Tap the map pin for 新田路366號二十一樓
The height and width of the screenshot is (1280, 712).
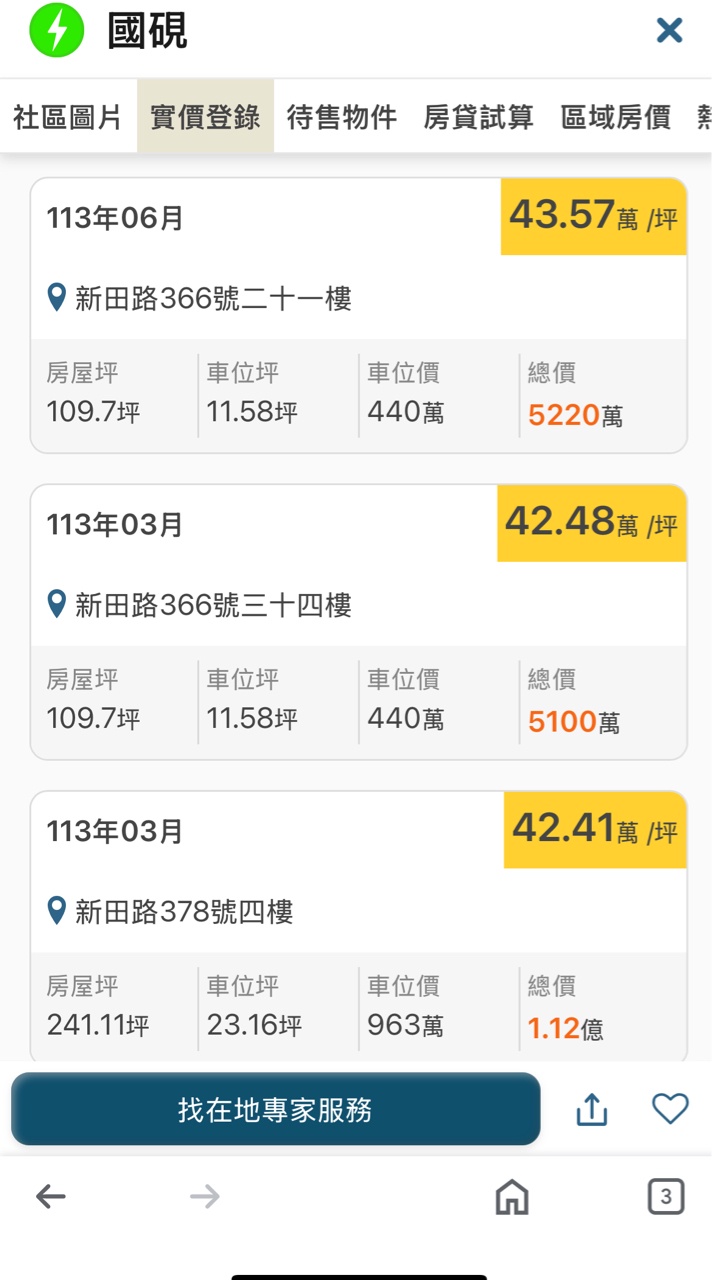(x=57, y=297)
